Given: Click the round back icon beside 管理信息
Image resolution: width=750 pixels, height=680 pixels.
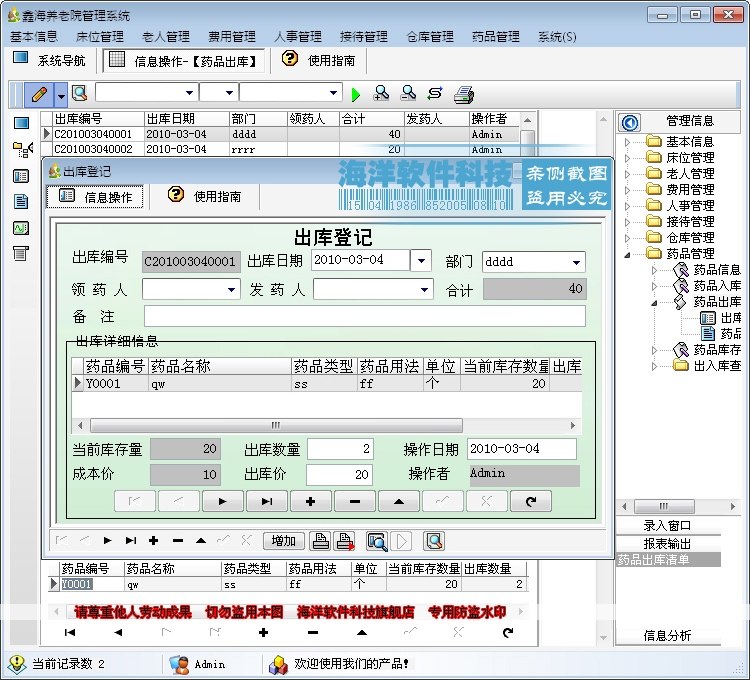Looking at the screenshot, I should [x=630, y=122].
